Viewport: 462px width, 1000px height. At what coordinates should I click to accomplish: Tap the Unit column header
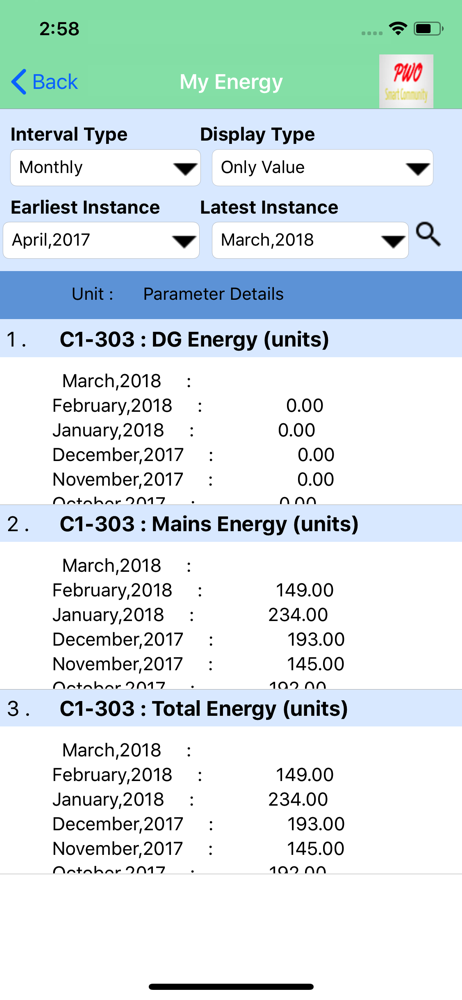93,294
